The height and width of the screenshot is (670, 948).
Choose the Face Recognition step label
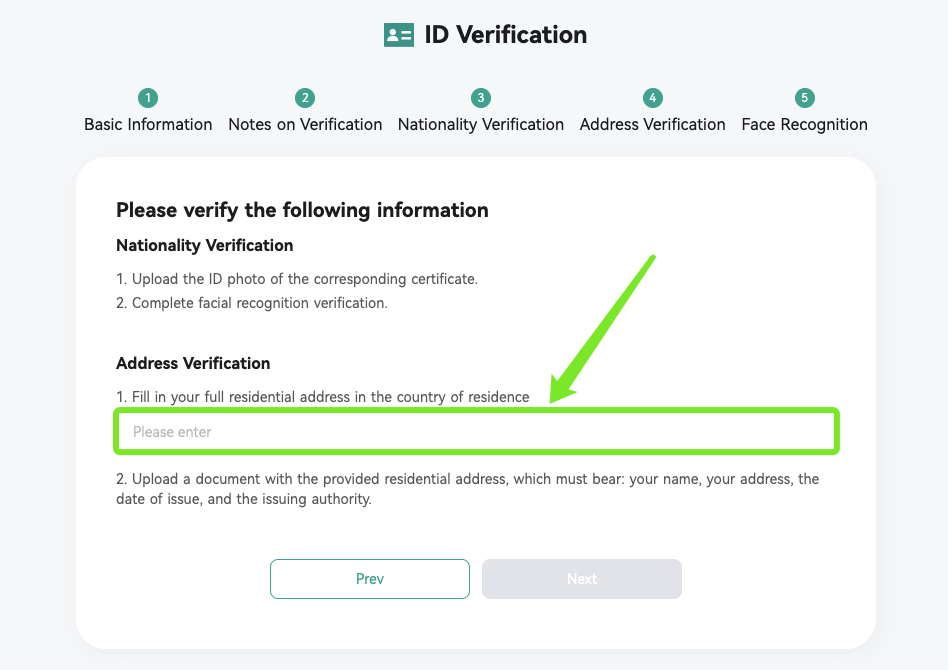coord(805,125)
